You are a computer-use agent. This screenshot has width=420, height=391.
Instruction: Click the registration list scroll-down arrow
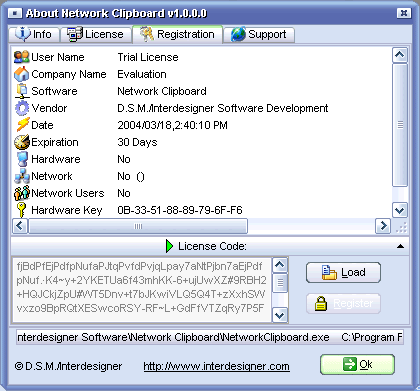click(x=400, y=210)
